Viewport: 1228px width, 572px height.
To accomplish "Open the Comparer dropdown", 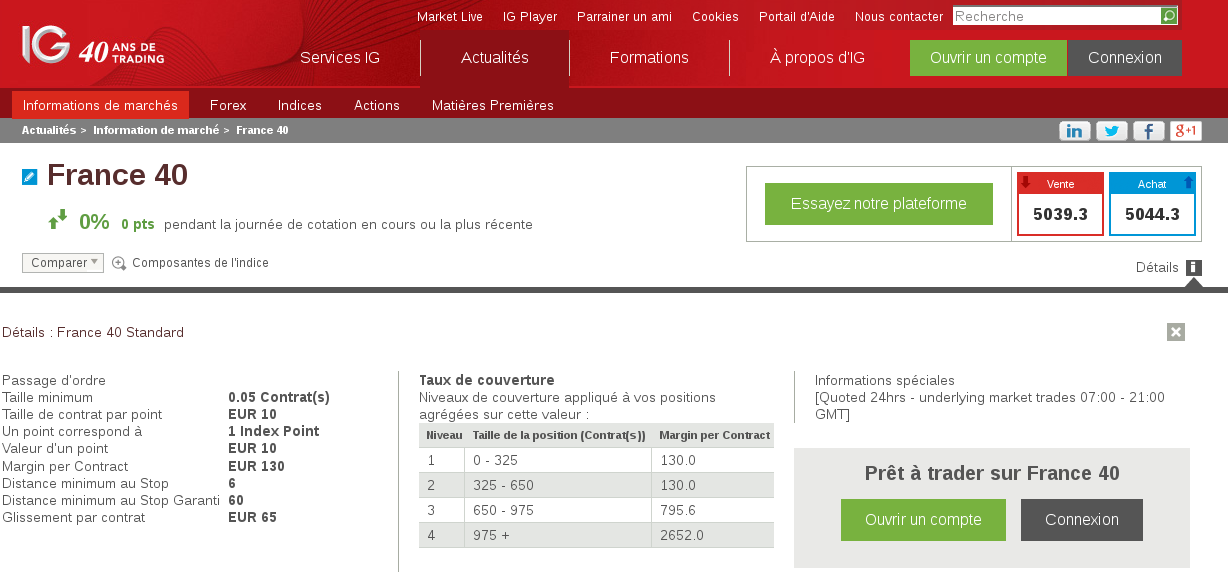I will pyautogui.click(x=63, y=263).
